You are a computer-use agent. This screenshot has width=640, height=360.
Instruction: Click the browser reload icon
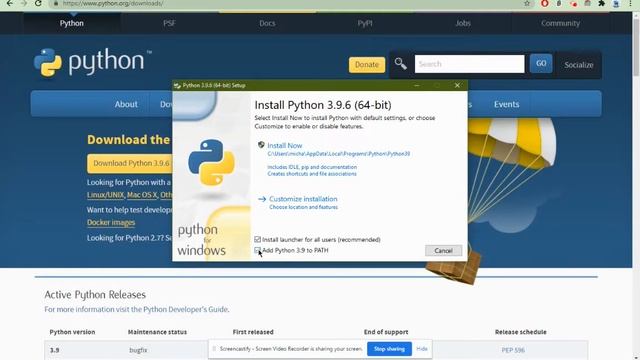(38, 3)
